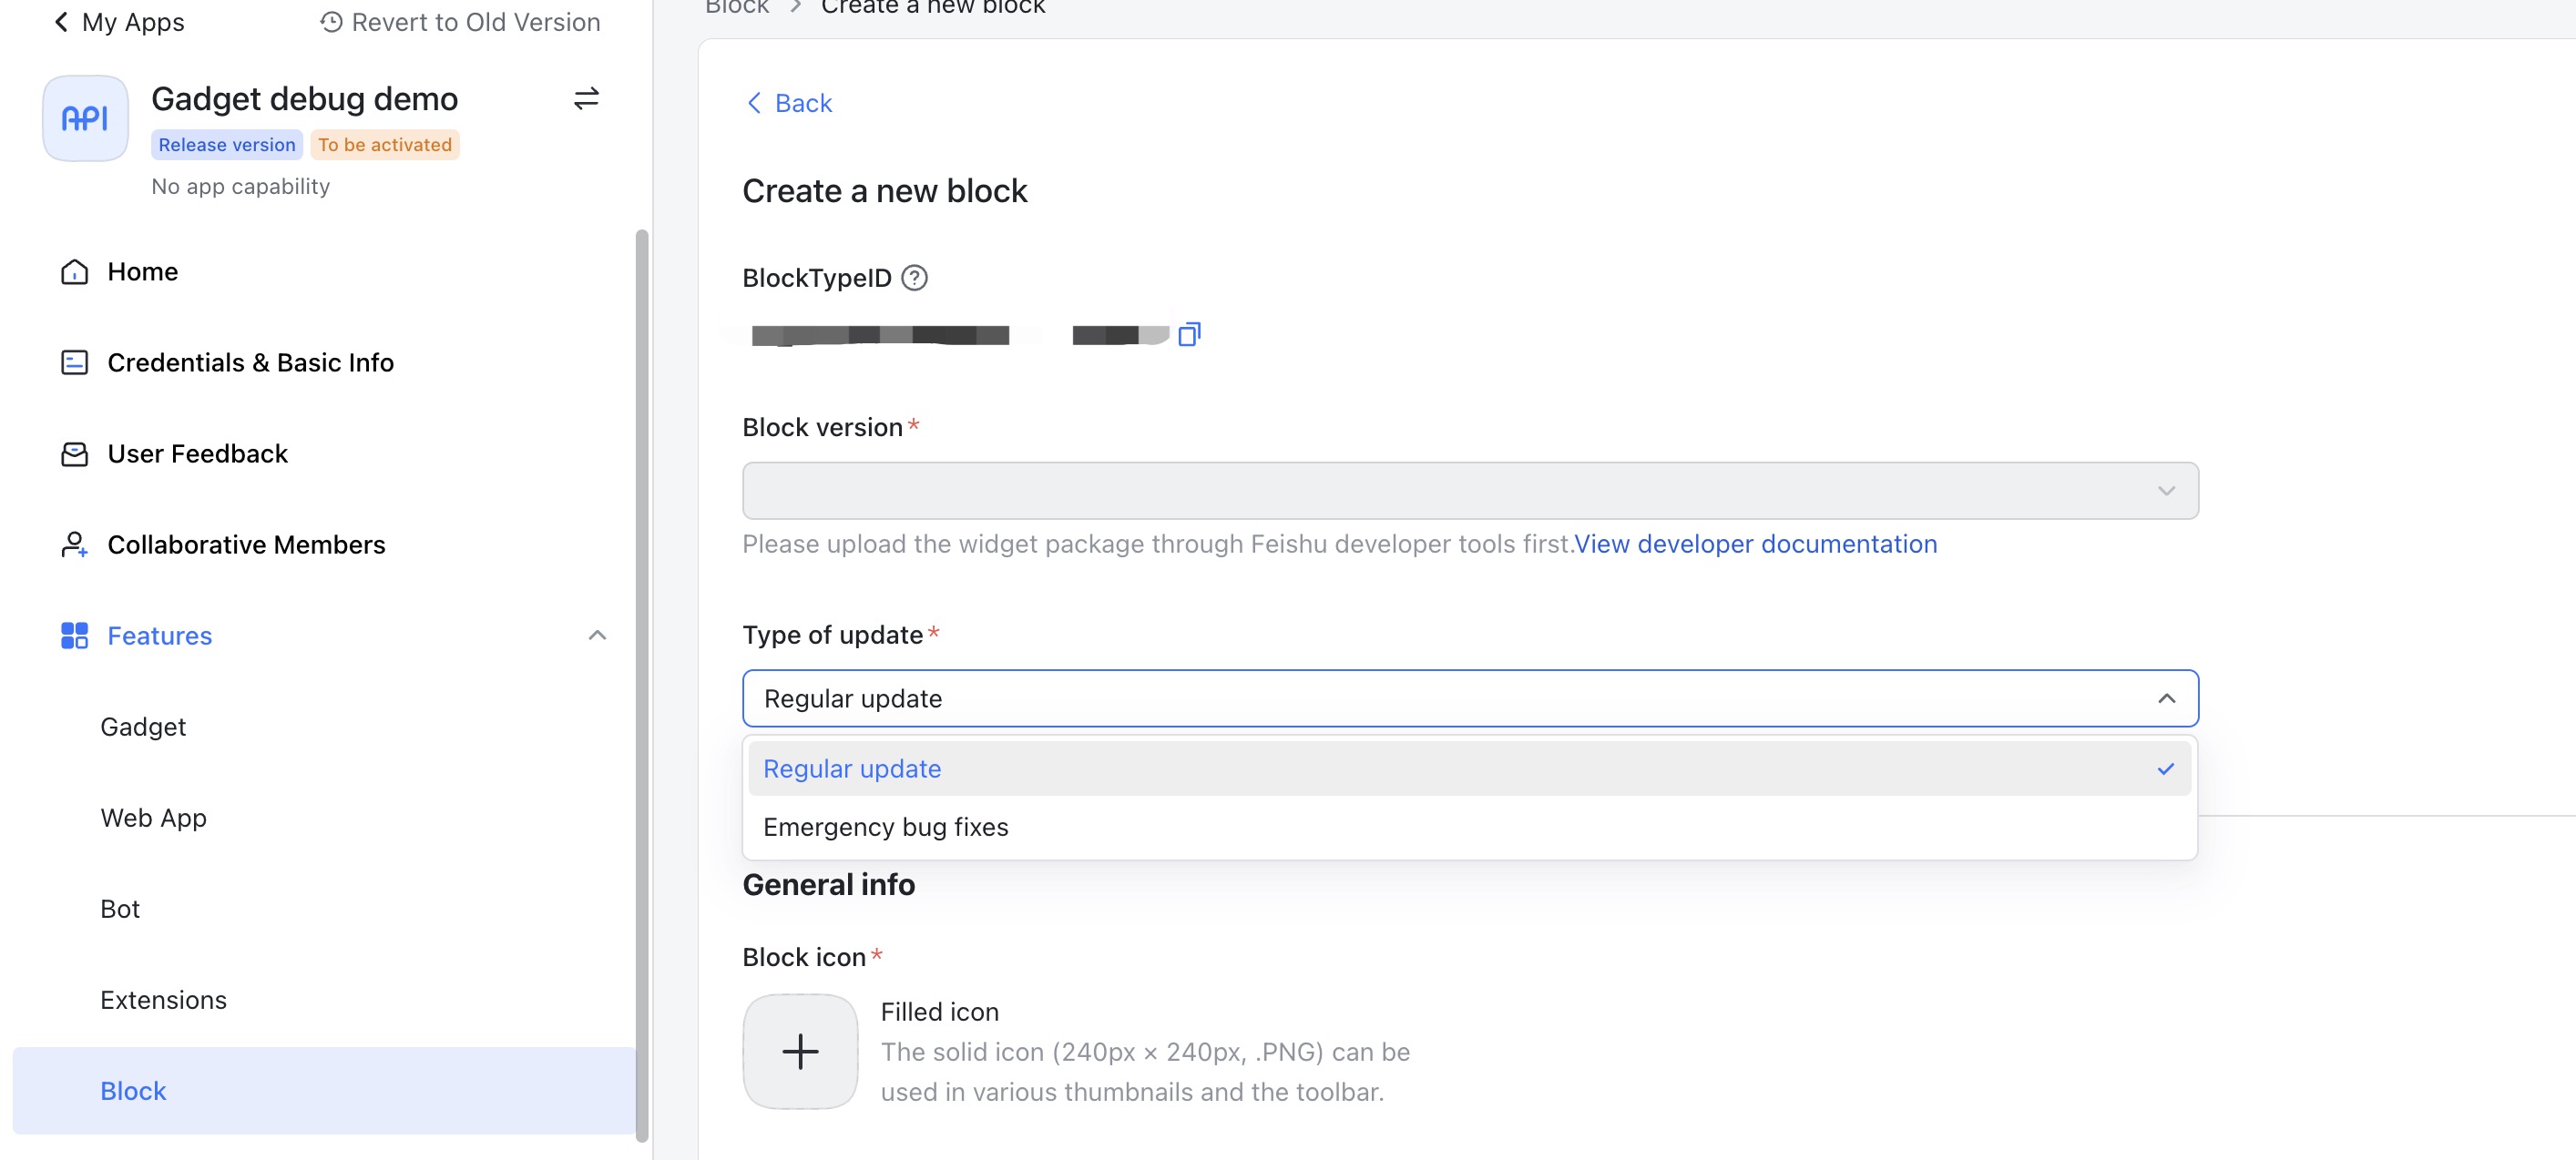Screen dimensions: 2576x1160
Task: Select the Emergency bug fixes option
Action: (885, 826)
